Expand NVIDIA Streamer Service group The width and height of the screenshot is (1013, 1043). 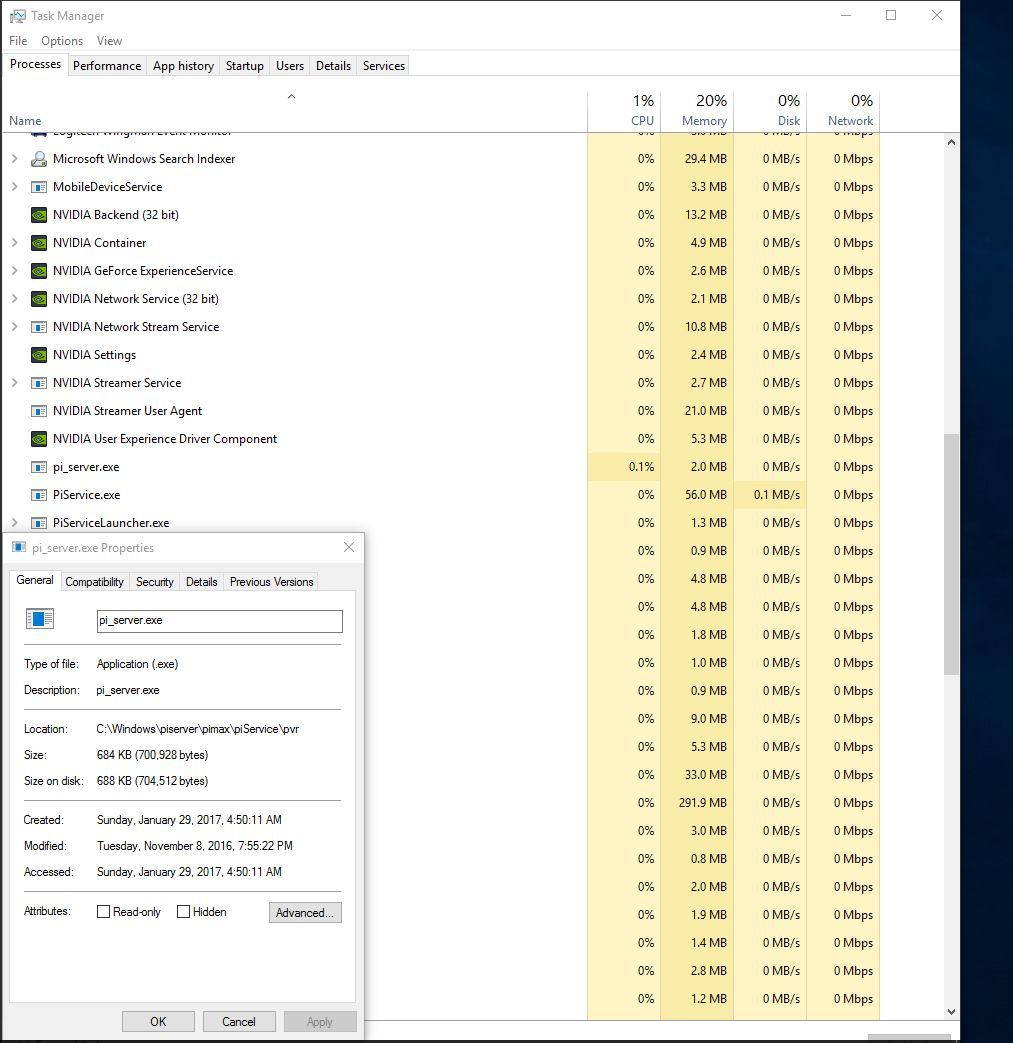pos(15,382)
